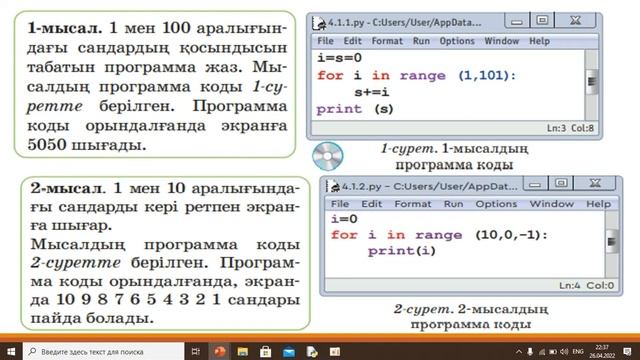Viewport: 640px width, 360px height.
Task: Open the notification center
Action: click(x=627, y=351)
